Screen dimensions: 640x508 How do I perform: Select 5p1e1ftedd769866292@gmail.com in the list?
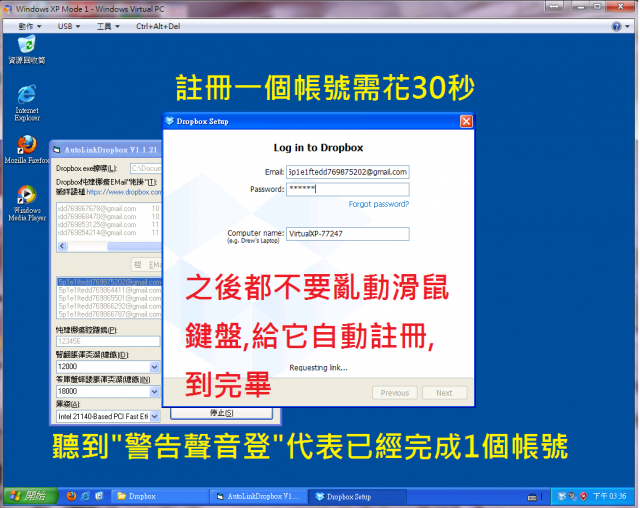coord(109,306)
